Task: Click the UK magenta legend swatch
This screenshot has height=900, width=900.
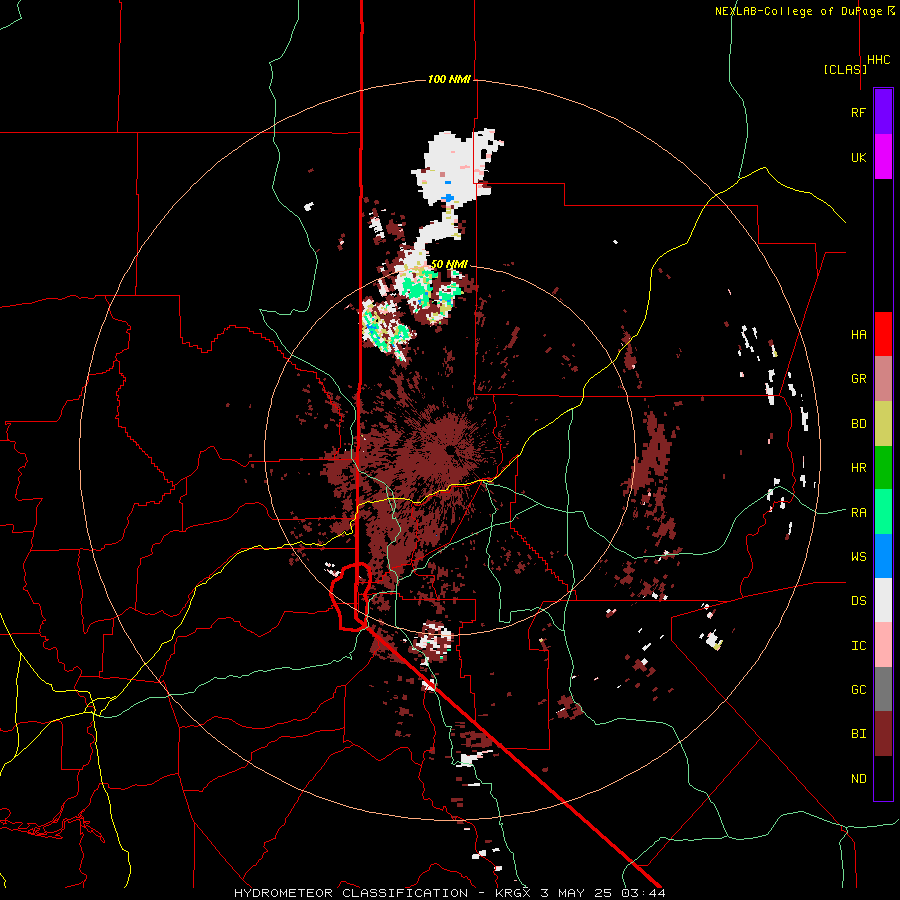Action: point(883,157)
